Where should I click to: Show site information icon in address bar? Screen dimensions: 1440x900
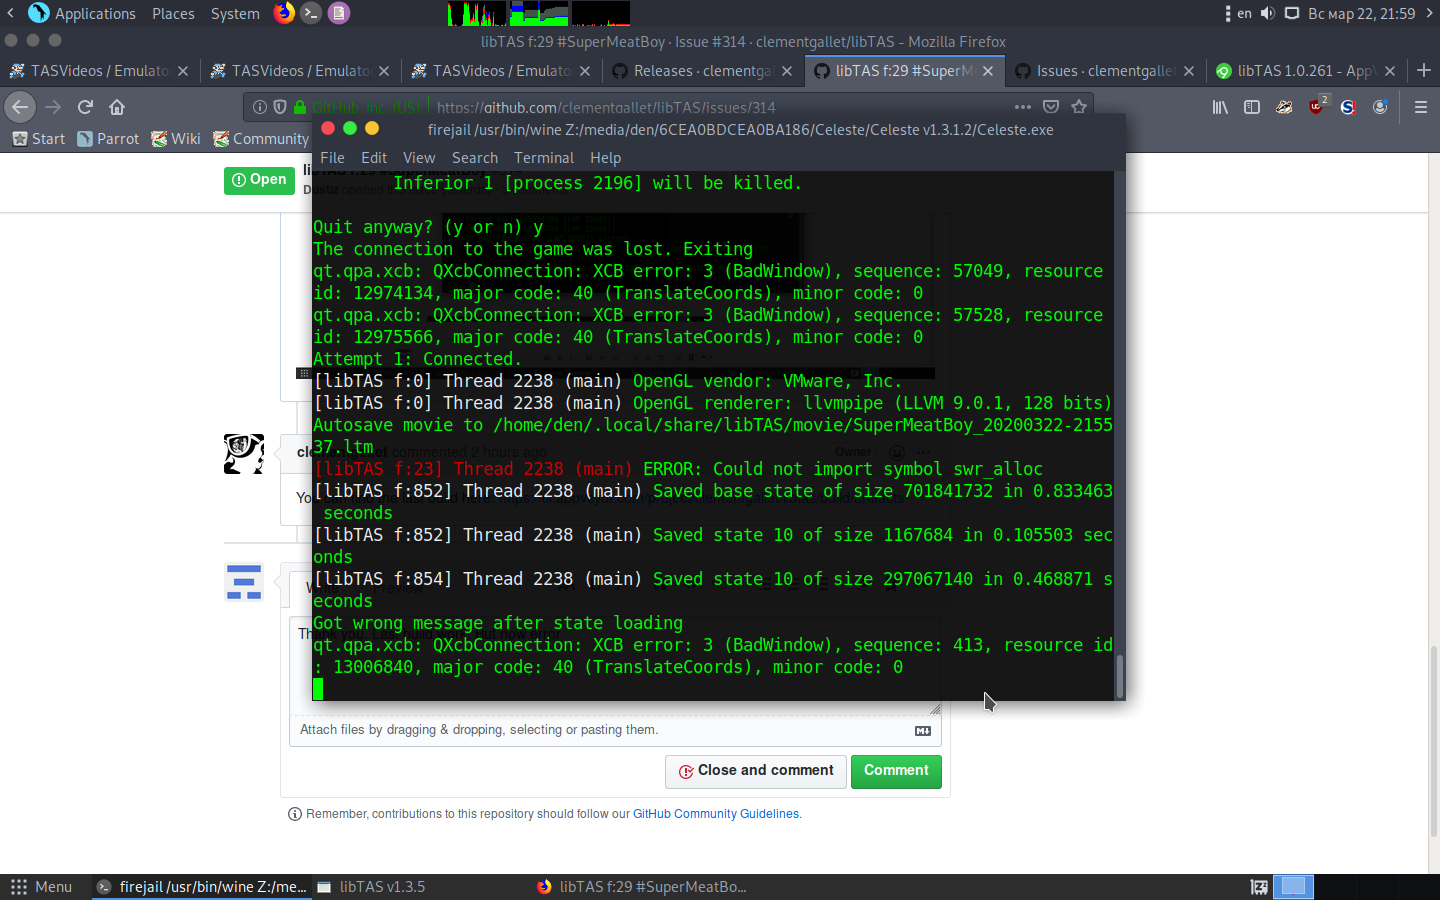click(x=260, y=107)
